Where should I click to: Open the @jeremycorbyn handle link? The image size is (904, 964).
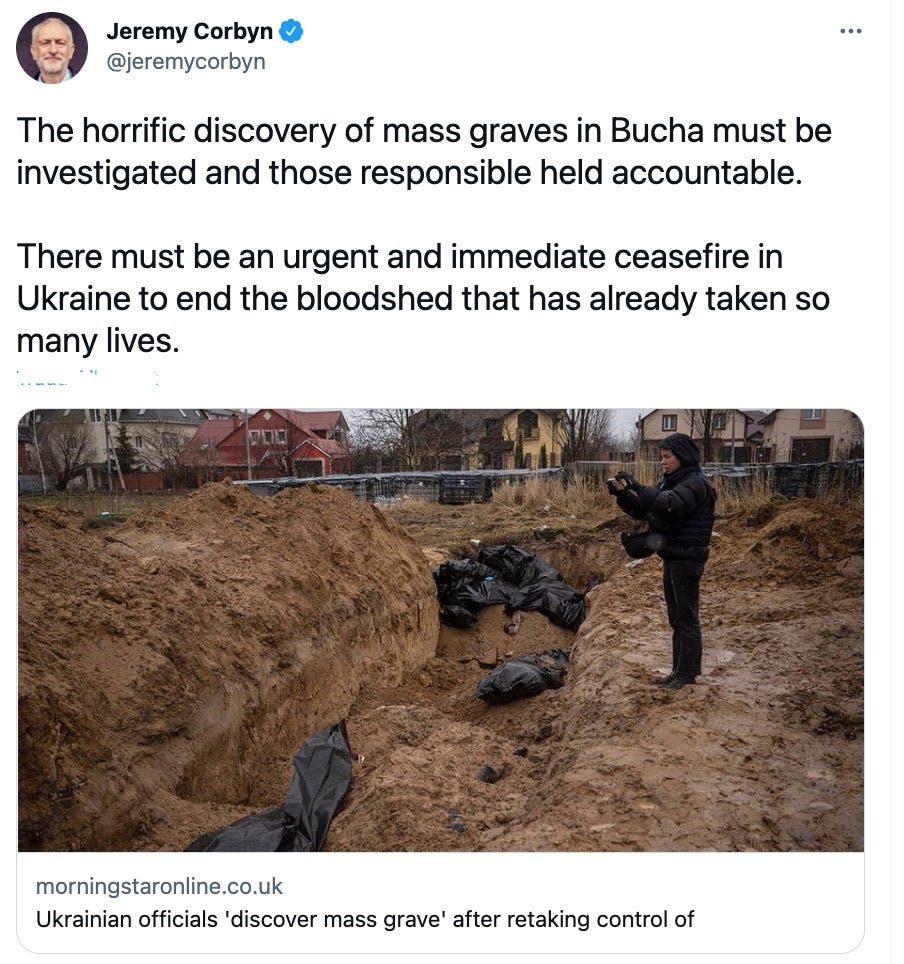click(x=186, y=61)
